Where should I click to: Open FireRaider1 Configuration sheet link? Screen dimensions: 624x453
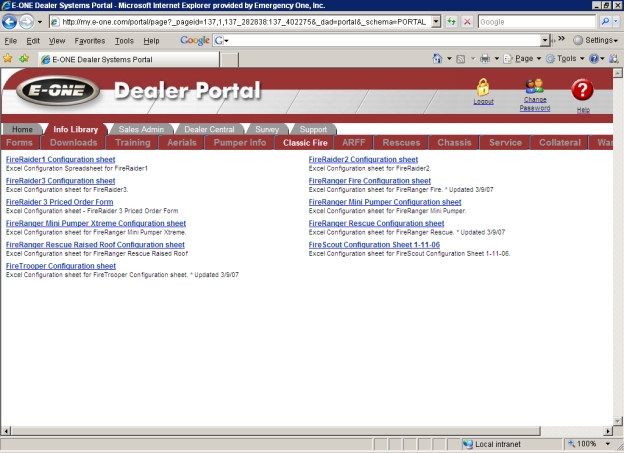pos(60,159)
